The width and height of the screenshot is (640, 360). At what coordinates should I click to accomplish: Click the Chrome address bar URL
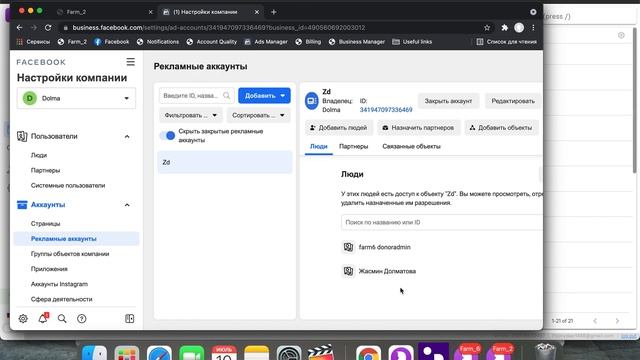coord(218,28)
